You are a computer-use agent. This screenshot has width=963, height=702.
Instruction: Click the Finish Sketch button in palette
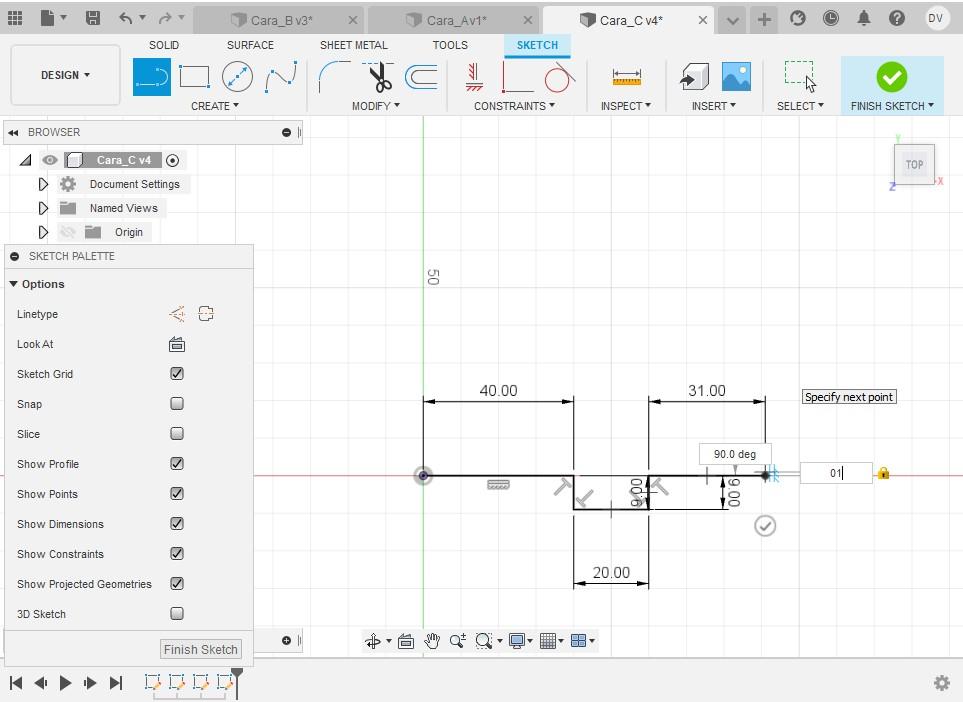point(200,649)
